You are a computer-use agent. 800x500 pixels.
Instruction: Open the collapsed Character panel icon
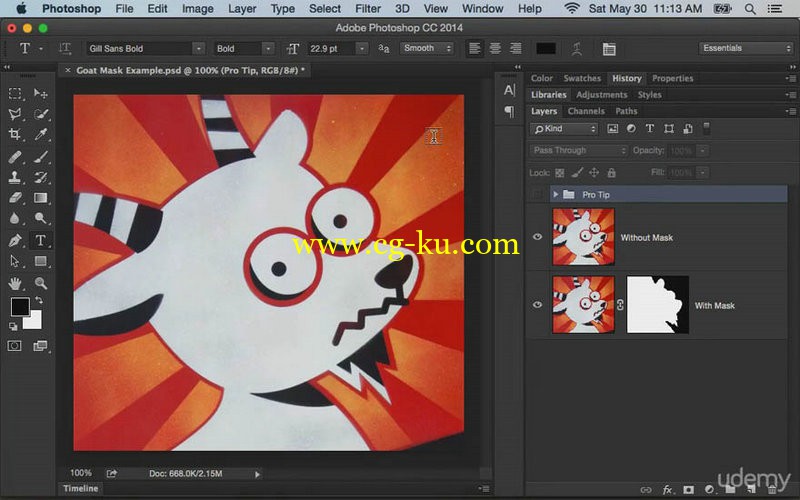(509, 90)
